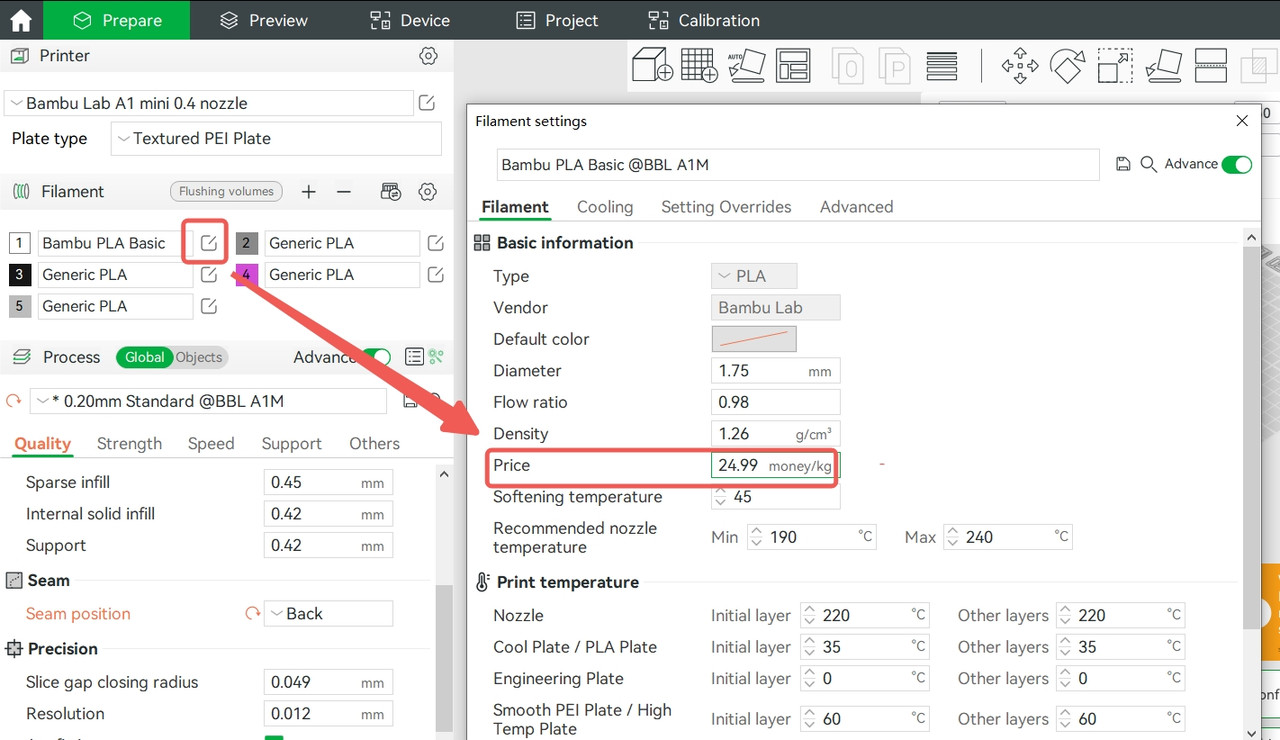The image size is (1280, 740).
Task: Close the Filament settings dialog
Action: [x=1242, y=121]
